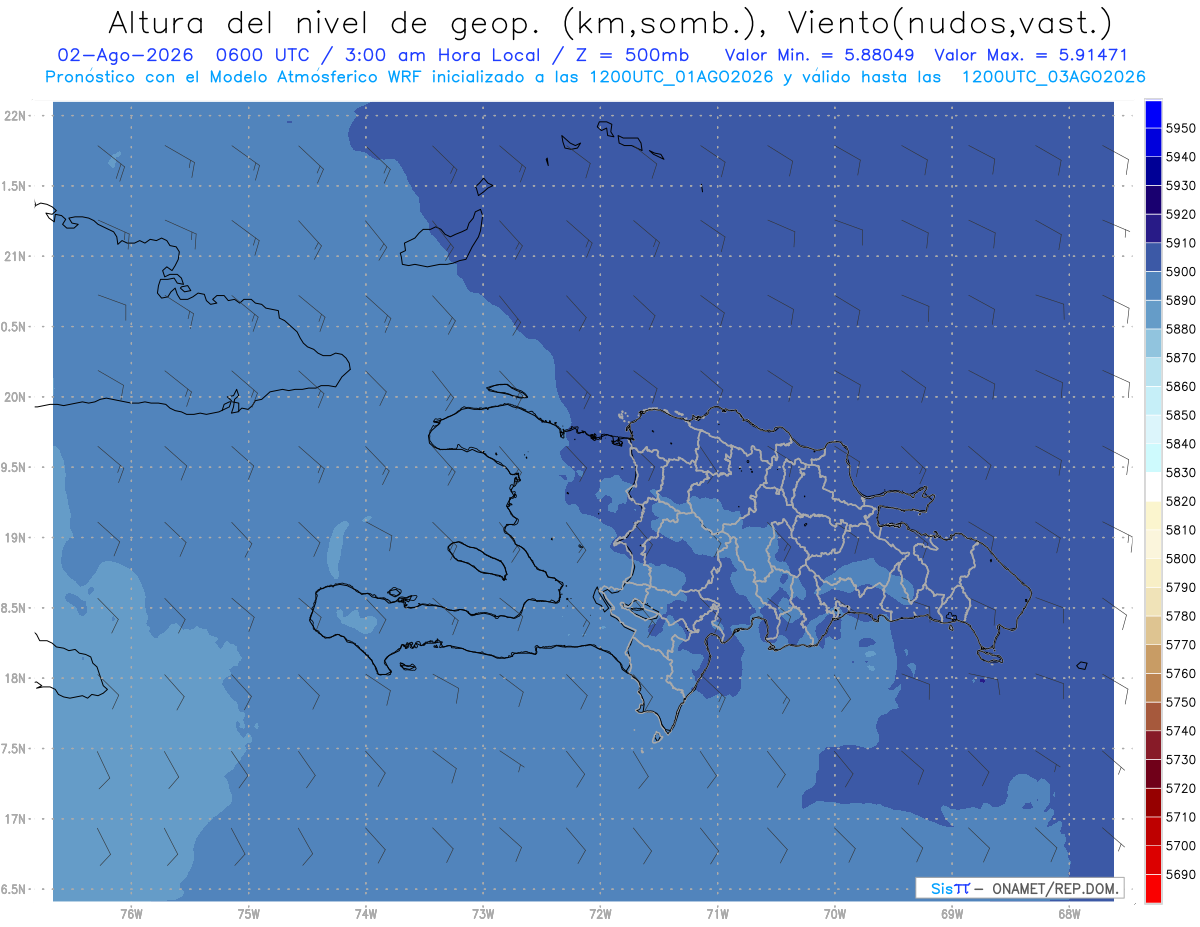Viewport: 1200px width, 927px height.
Task: Click the colorbar value "5860"
Action: click(1180, 386)
